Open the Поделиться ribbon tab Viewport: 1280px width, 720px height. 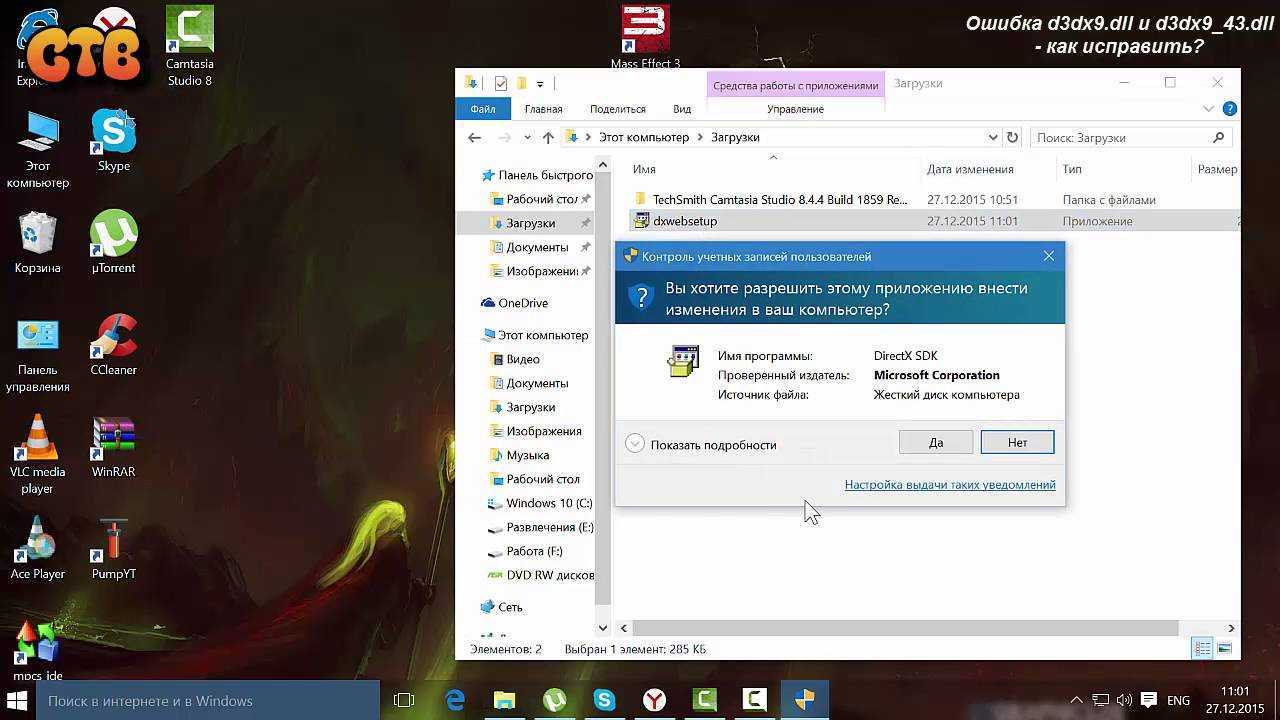click(617, 109)
